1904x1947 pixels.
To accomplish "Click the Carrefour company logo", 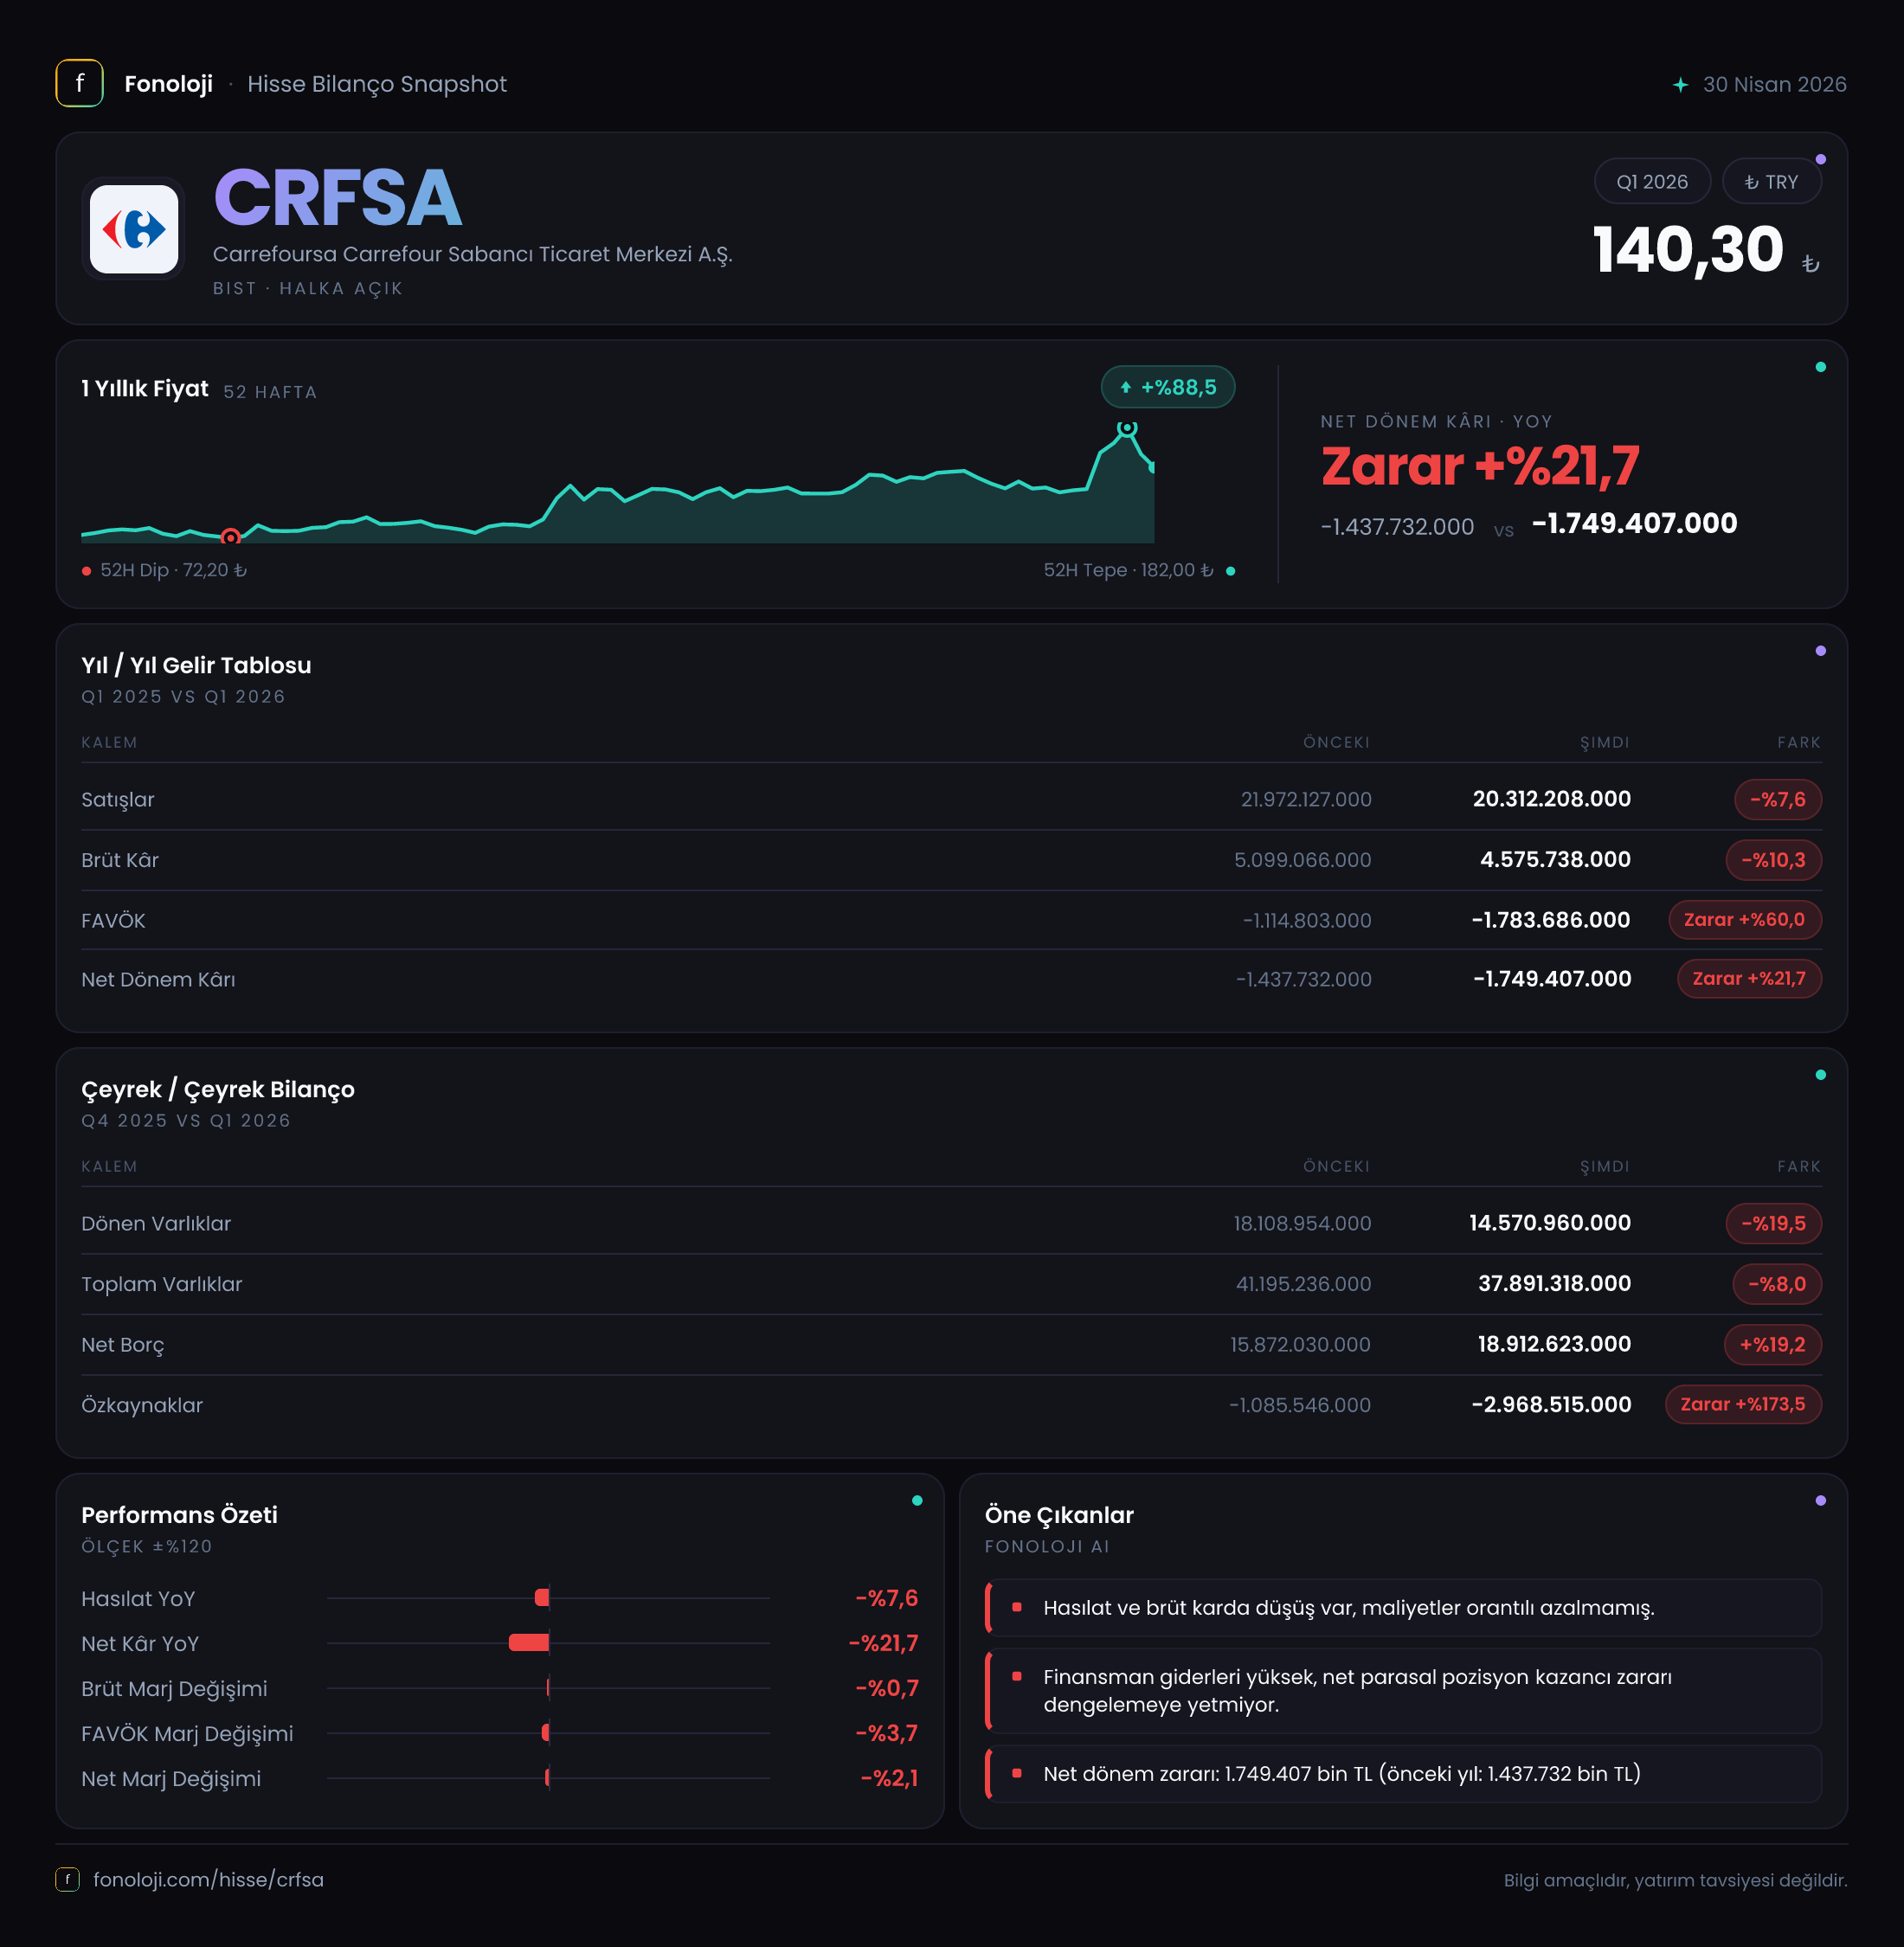I will [x=134, y=229].
